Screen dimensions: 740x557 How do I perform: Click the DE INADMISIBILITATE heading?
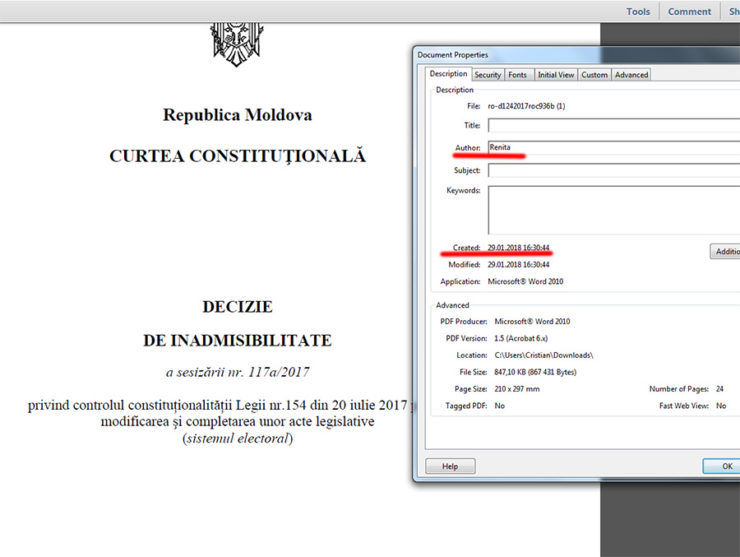(x=237, y=340)
